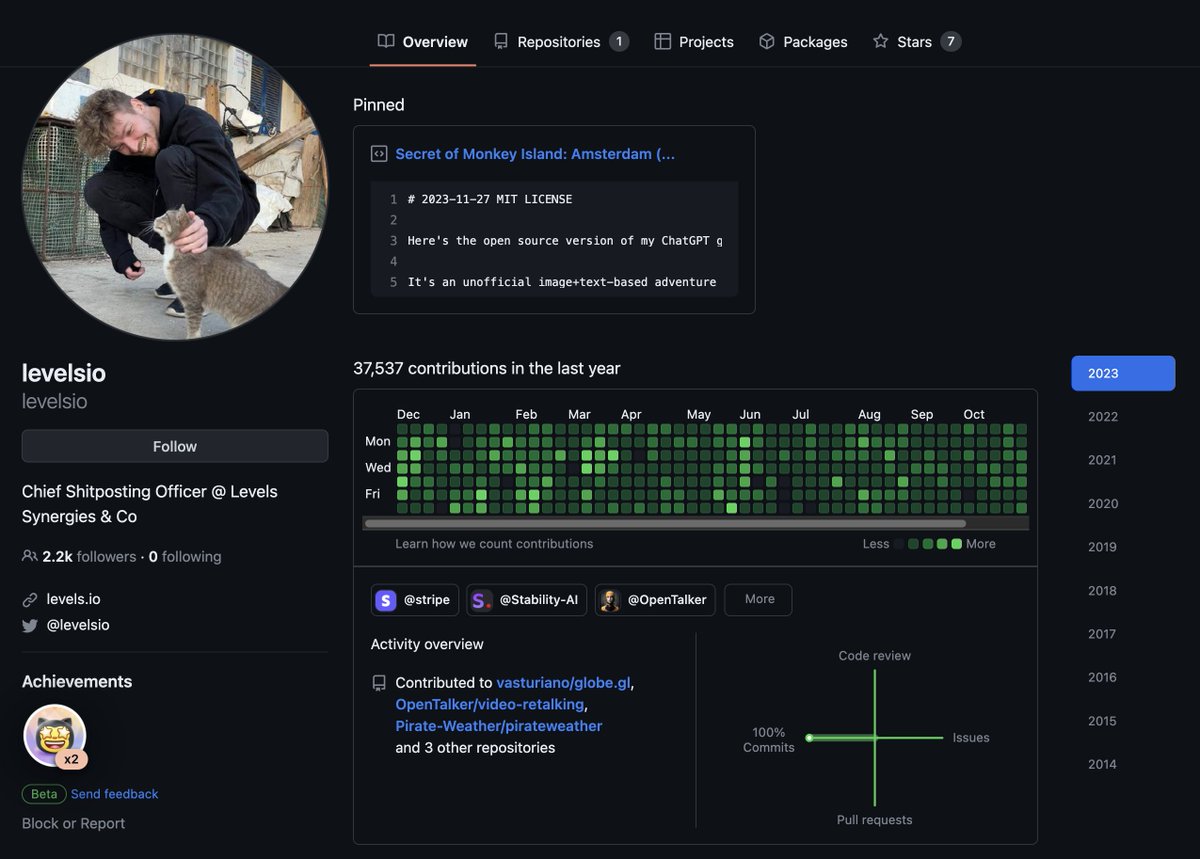The width and height of the screenshot is (1200, 859).
Task: Open the Starstruck achievement badge
Action: (55, 736)
